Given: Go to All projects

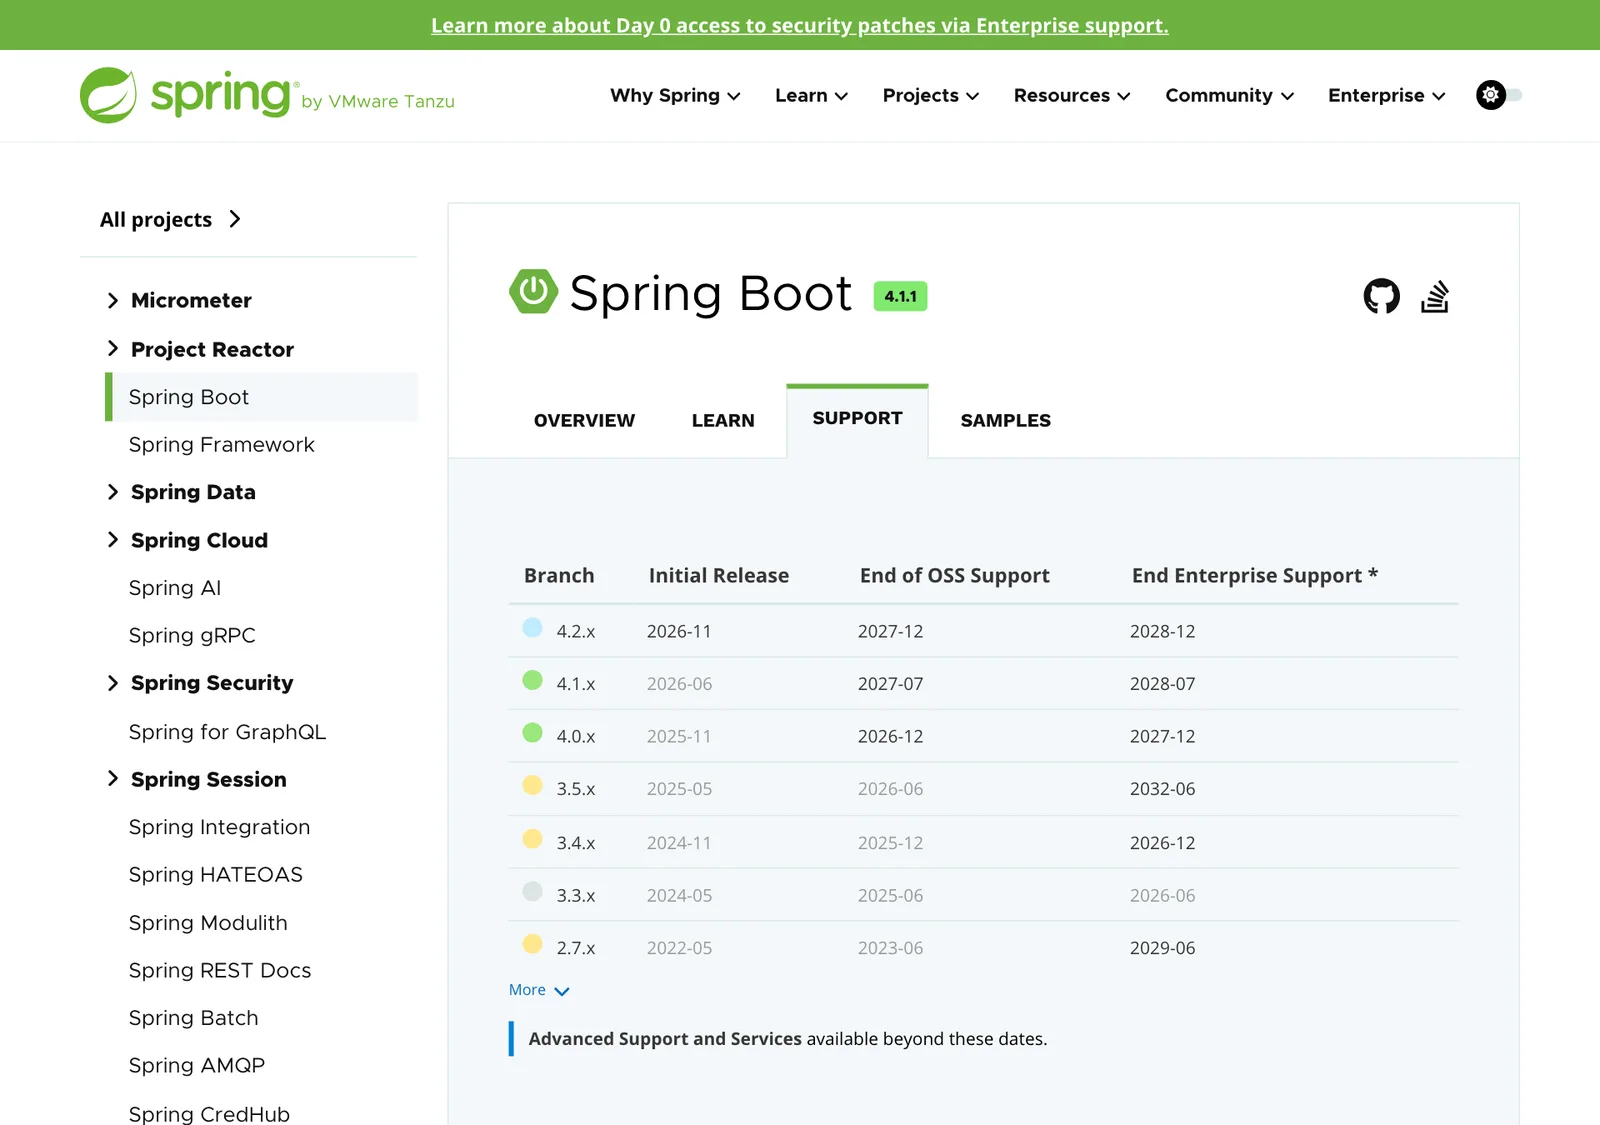Looking at the screenshot, I should 170,220.
